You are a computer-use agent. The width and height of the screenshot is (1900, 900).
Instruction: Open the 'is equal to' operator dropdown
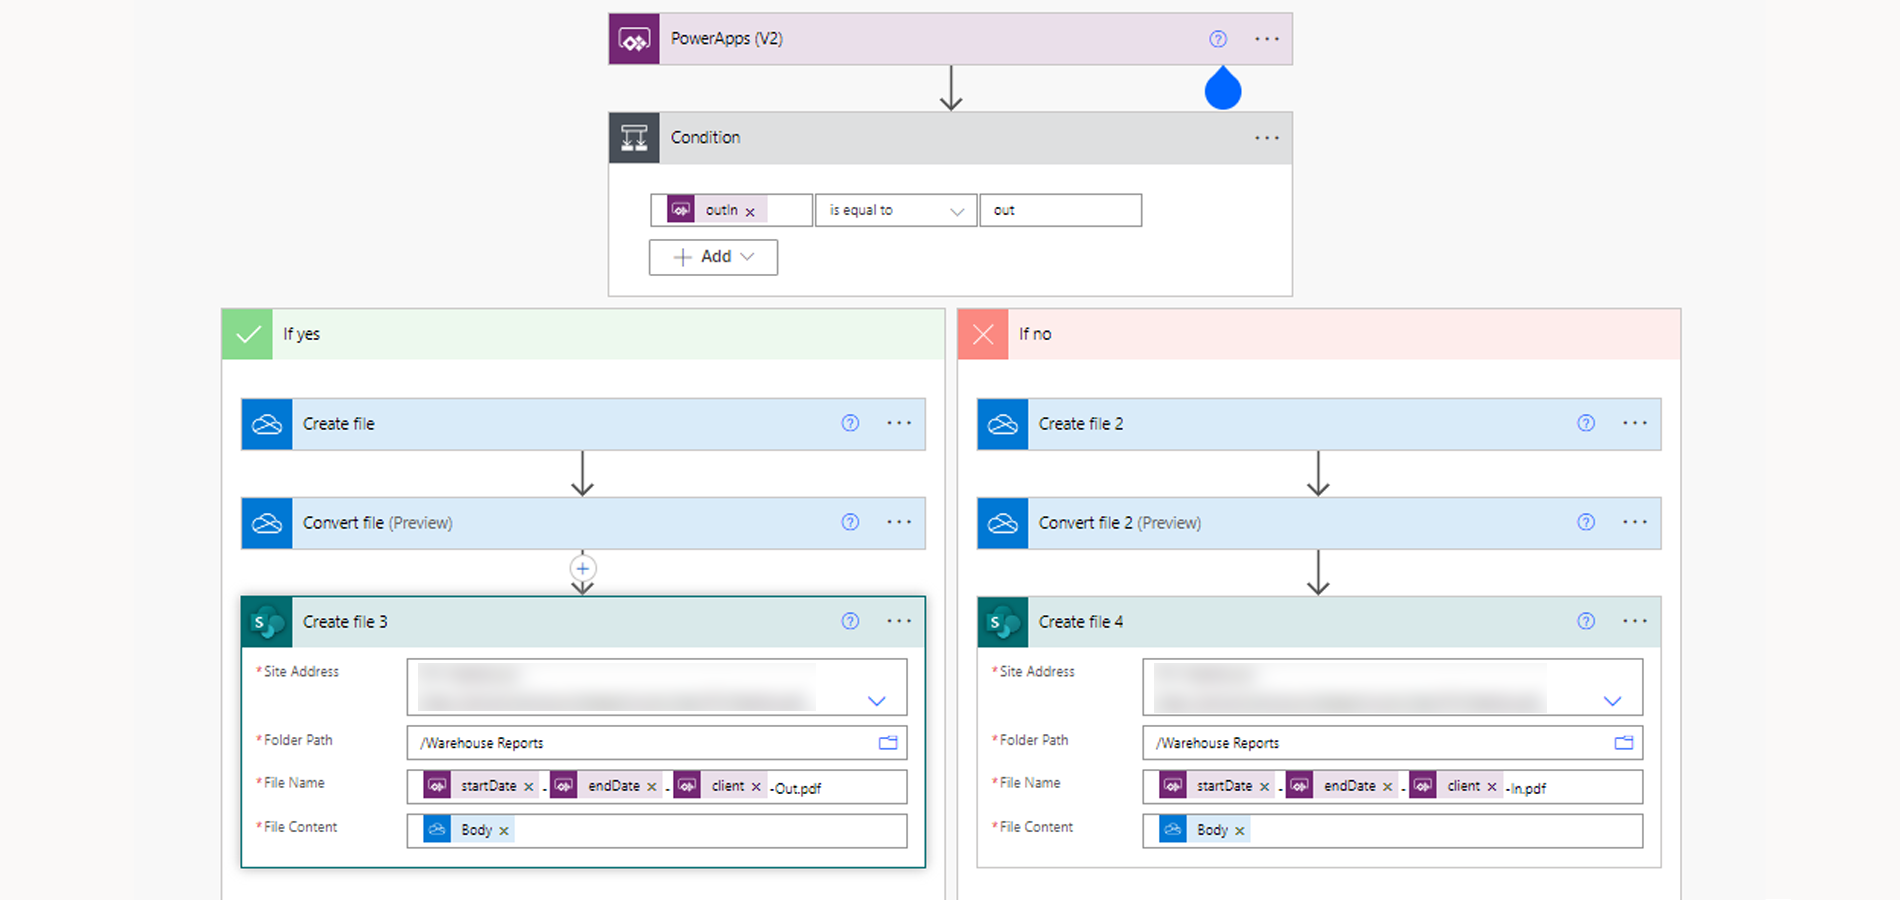(896, 210)
